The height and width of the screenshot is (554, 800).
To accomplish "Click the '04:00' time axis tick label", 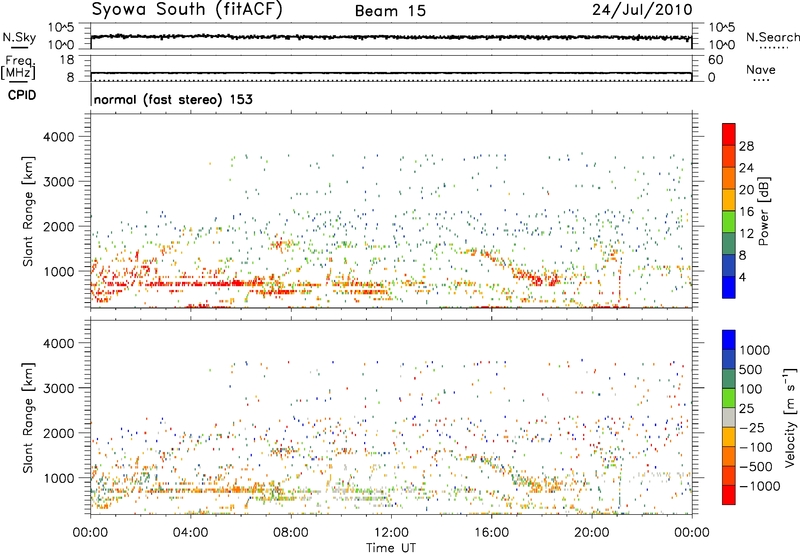I will click(190, 533).
